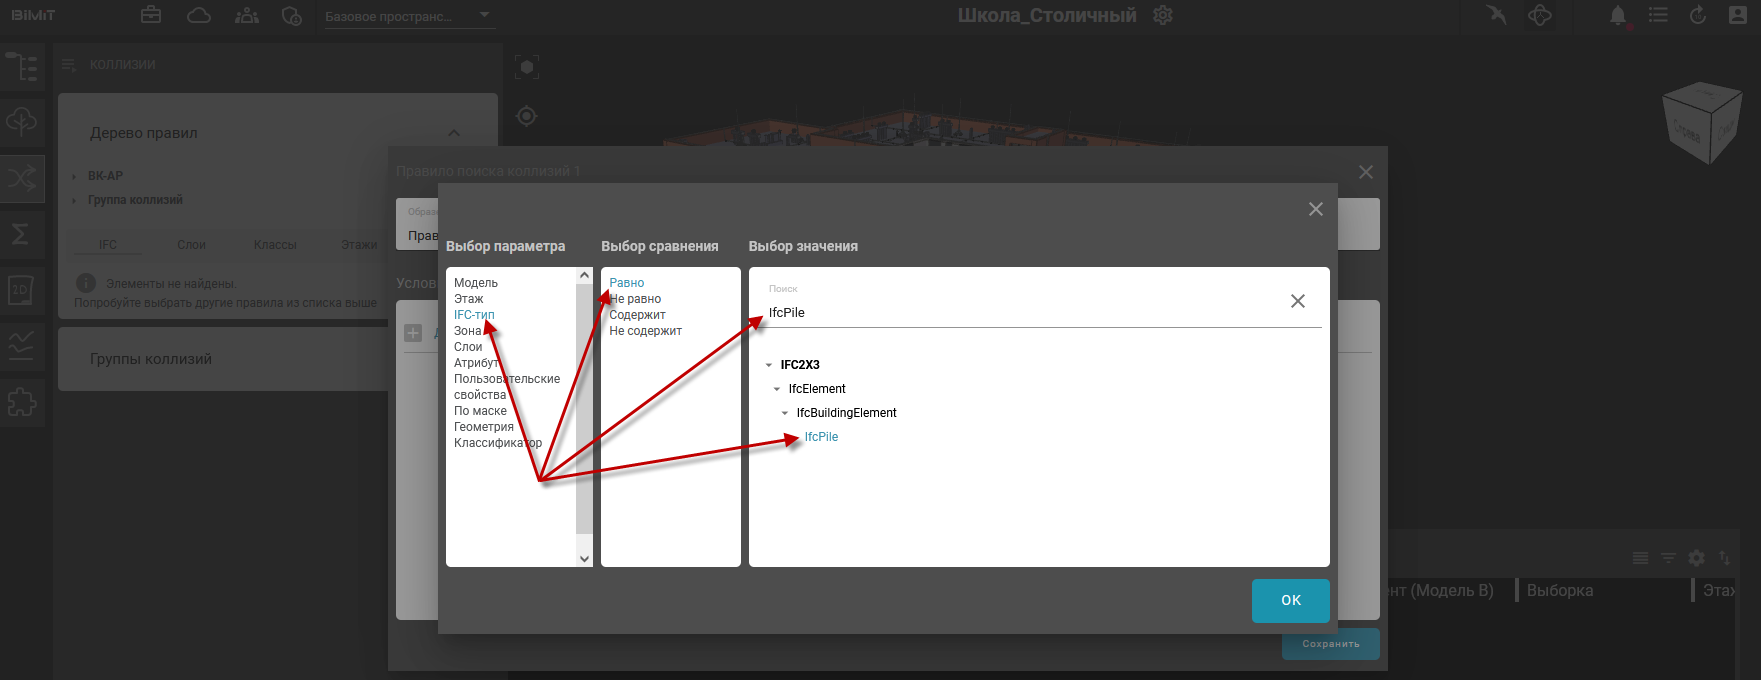Click the users group icon in top bar
Screen dimensions: 1761x680
click(x=246, y=15)
